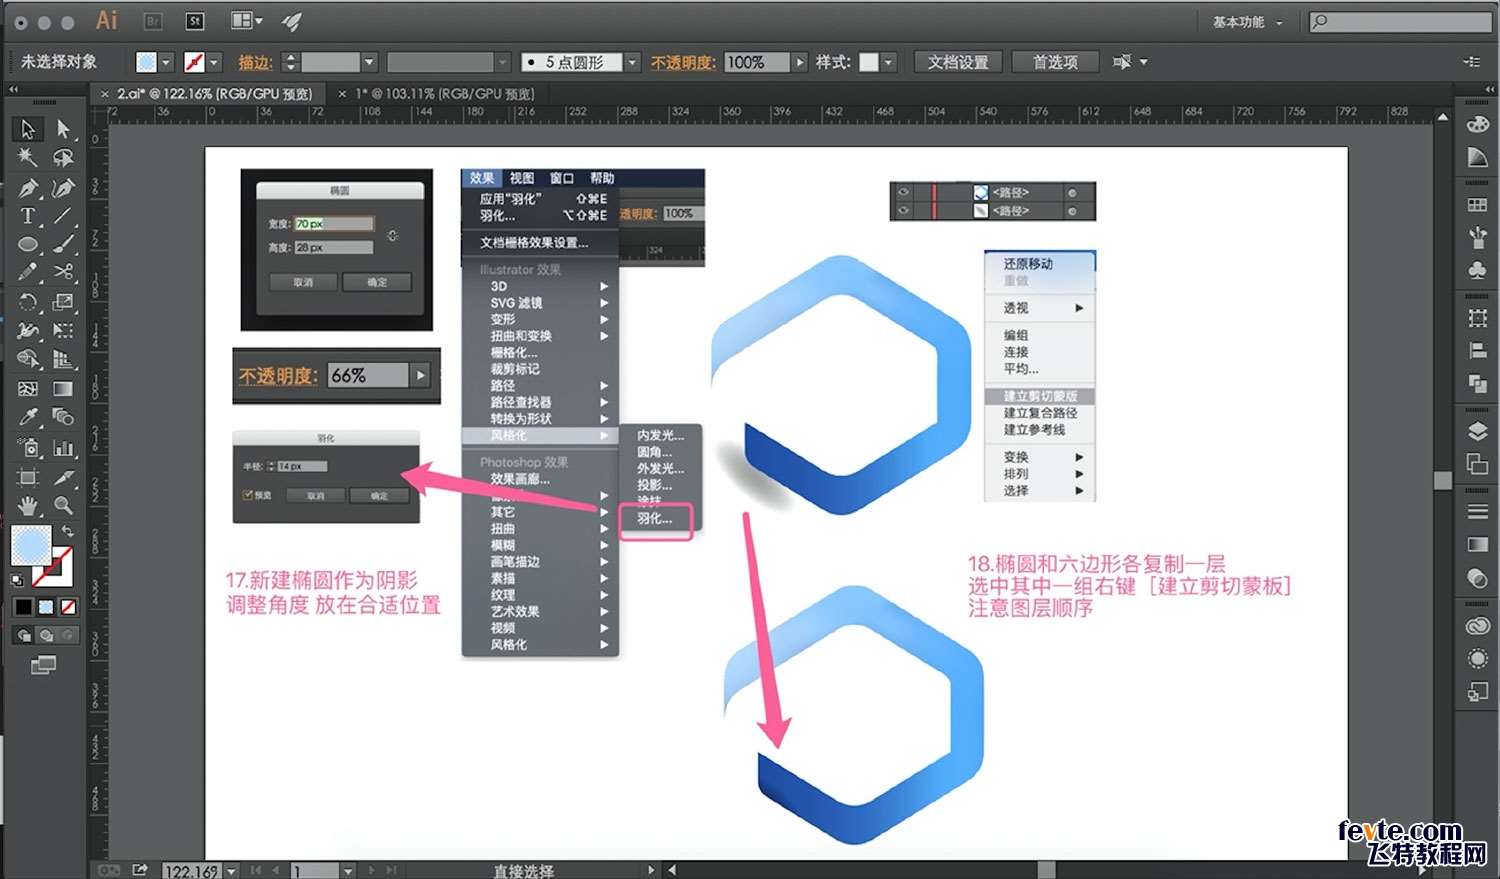The image size is (1500, 879).
Task: Select the Shape Builder tool
Action: click(x=28, y=360)
